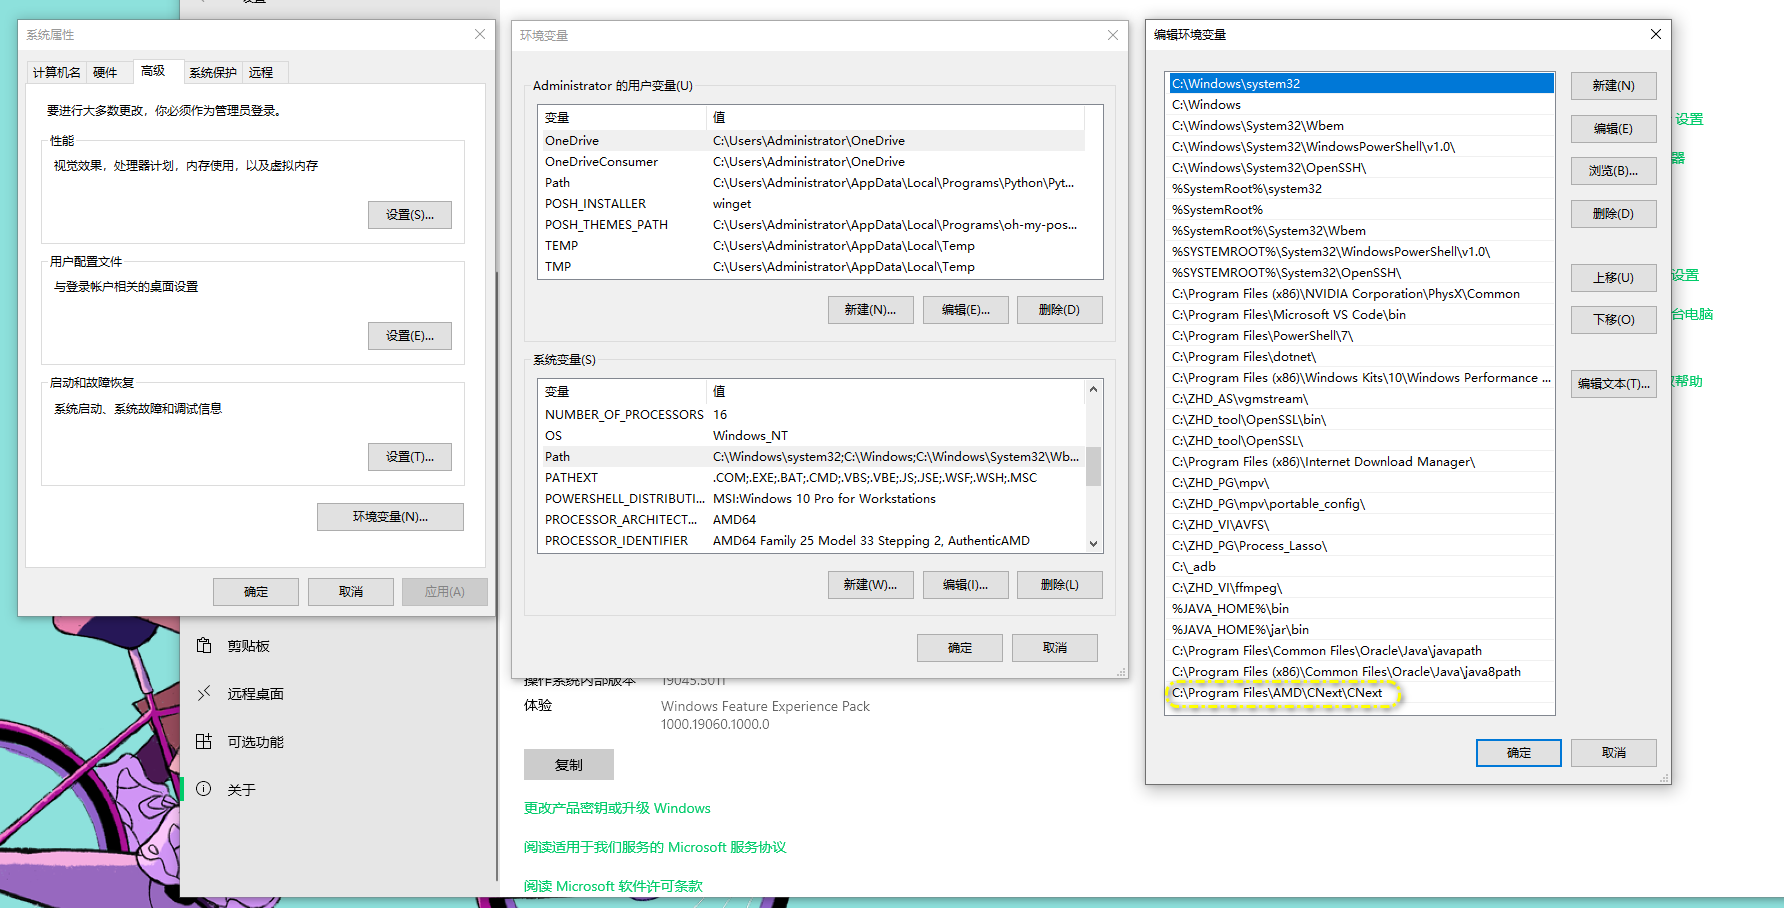The width and height of the screenshot is (1784, 908).
Task: Open 剪贴板 settings page
Action: tap(338, 646)
